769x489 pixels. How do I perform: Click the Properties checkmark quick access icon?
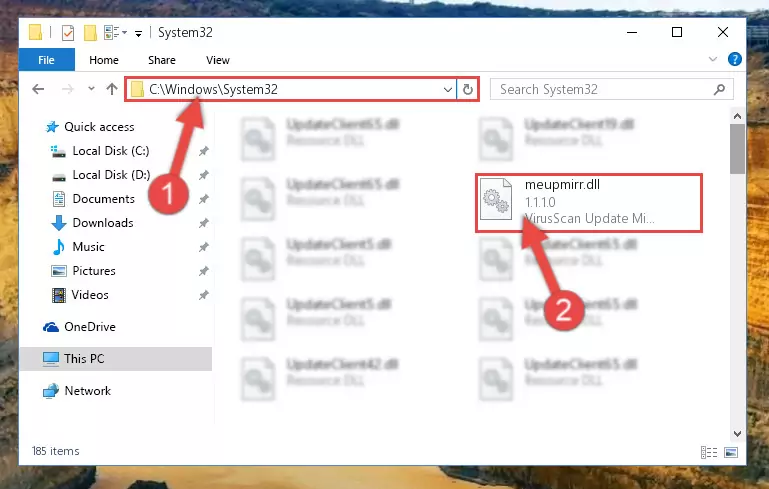(x=68, y=33)
